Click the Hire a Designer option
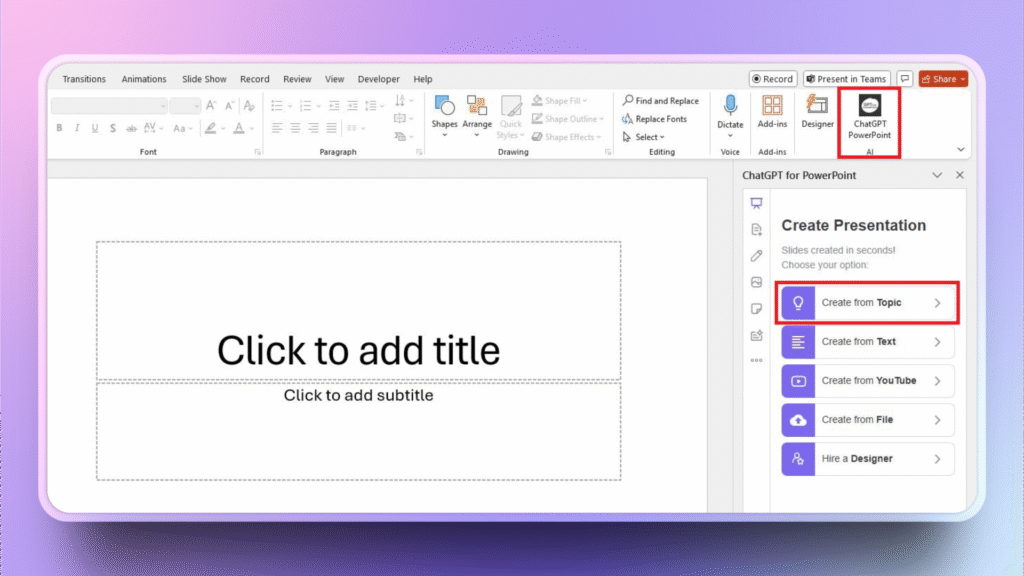 tap(866, 458)
